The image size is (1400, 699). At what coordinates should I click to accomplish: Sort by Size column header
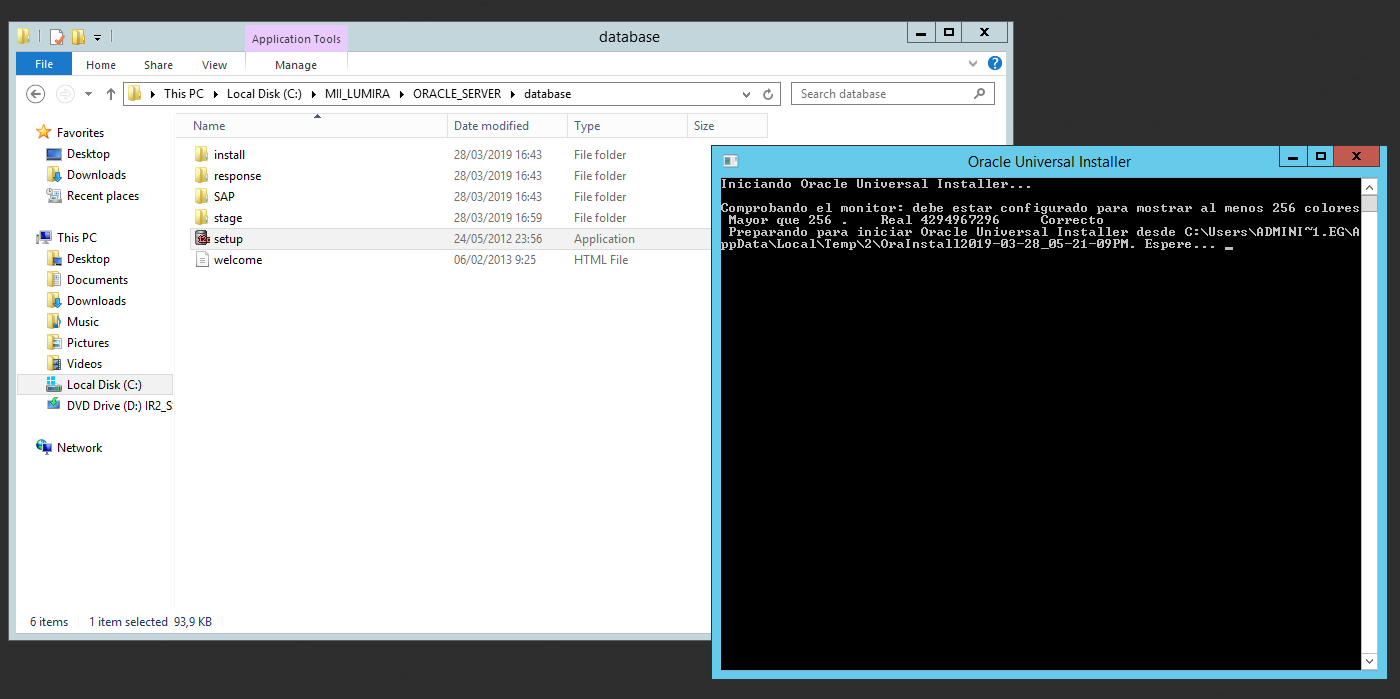click(x=727, y=126)
